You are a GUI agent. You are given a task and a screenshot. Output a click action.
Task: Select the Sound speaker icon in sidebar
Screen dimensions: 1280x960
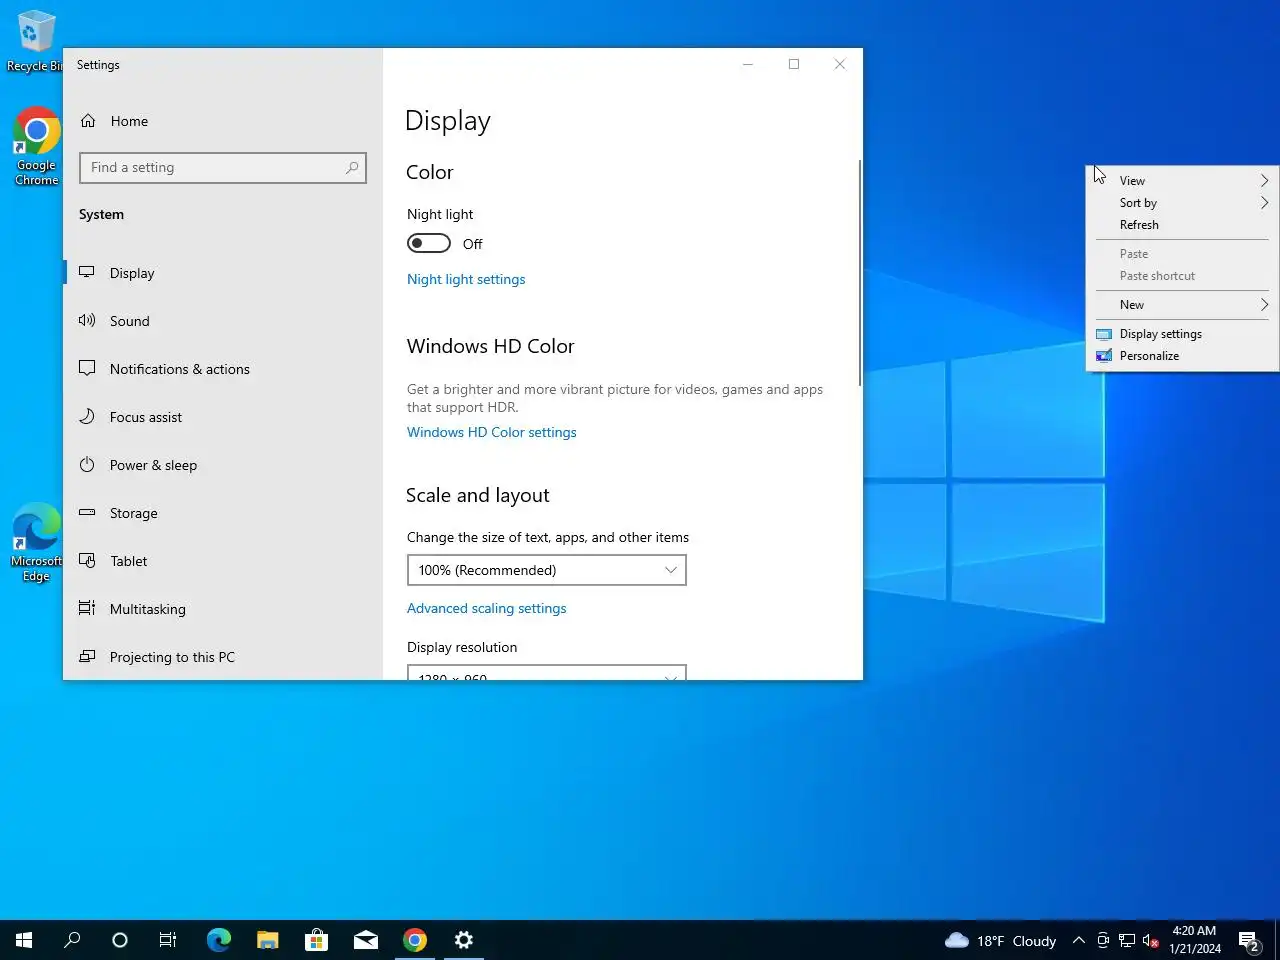(x=87, y=320)
